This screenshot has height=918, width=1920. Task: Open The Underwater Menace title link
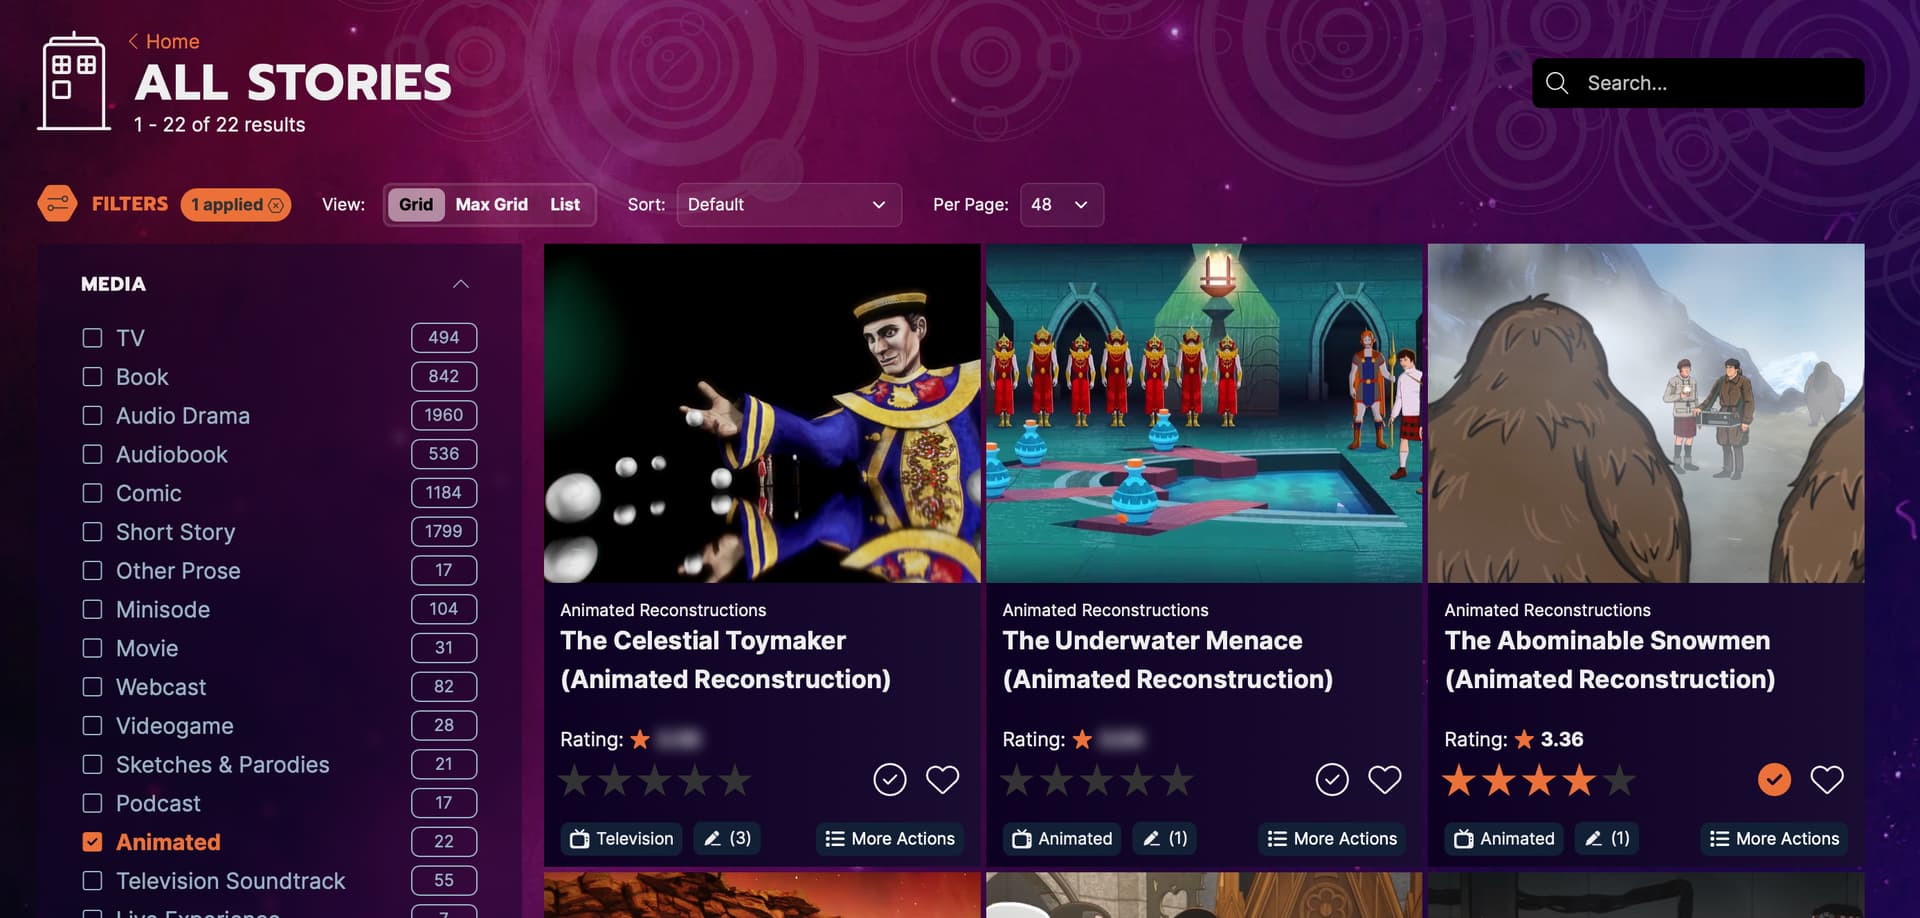pos(1167,660)
